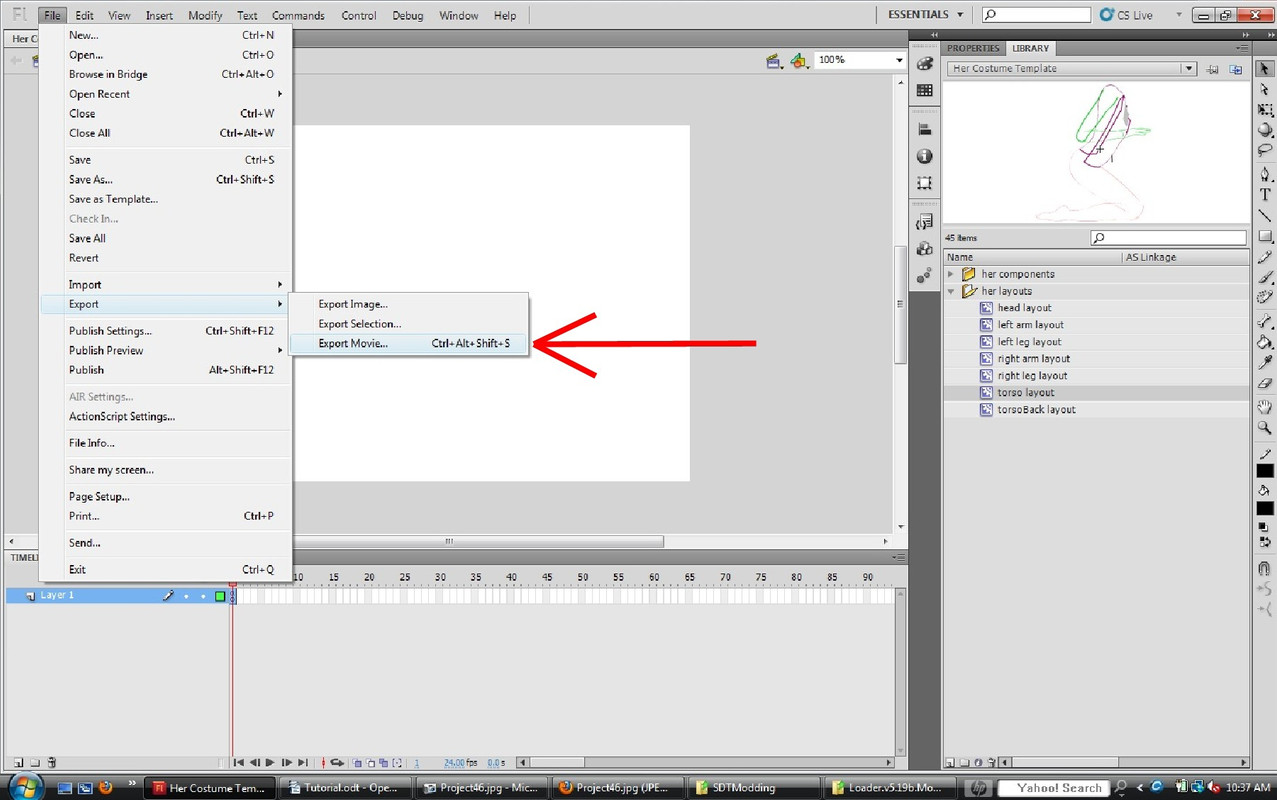Click Export Movie in the submenu

[x=353, y=344]
